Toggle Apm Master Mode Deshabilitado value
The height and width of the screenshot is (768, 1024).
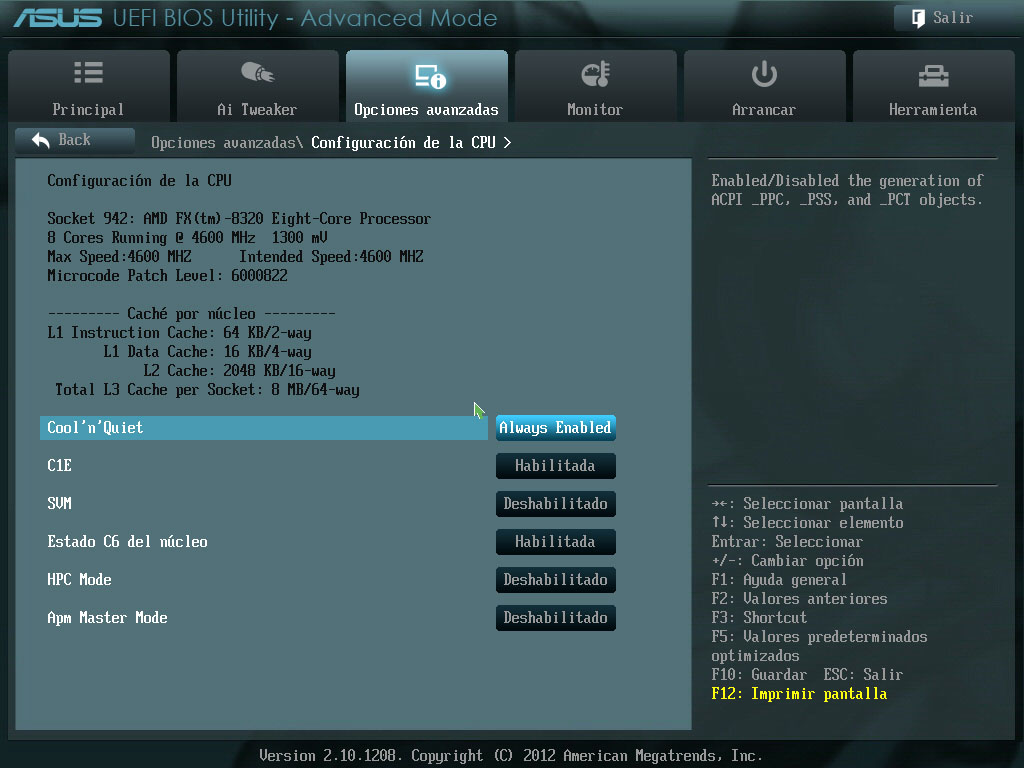pyautogui.click(x=555, y=618)
